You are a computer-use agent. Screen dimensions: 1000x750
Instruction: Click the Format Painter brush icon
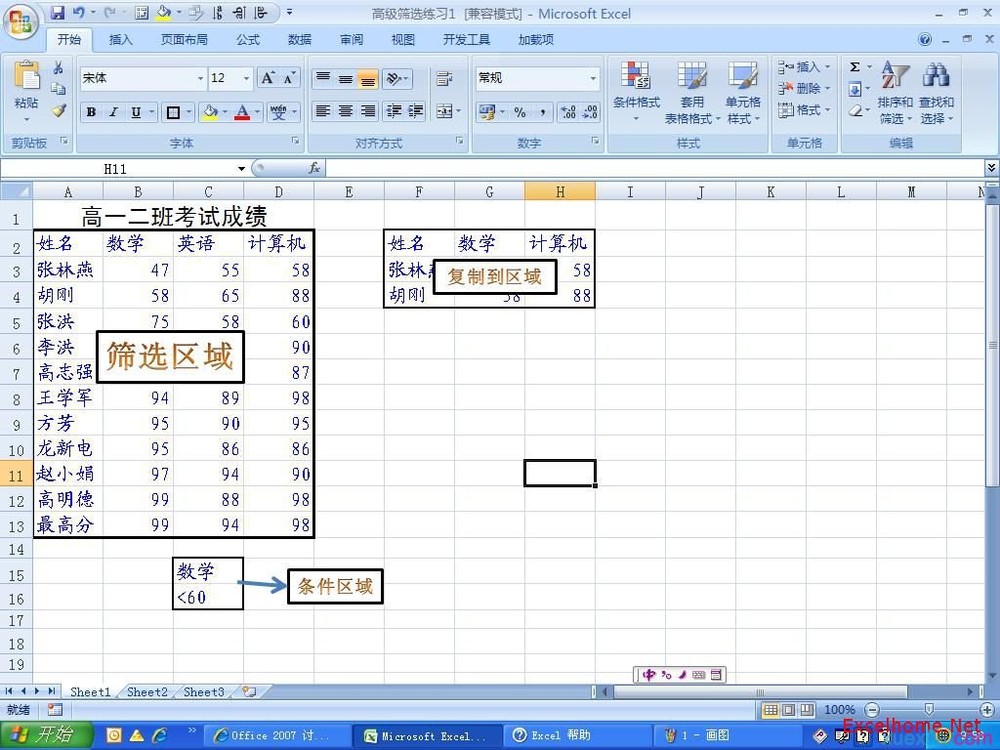point(59,110)
